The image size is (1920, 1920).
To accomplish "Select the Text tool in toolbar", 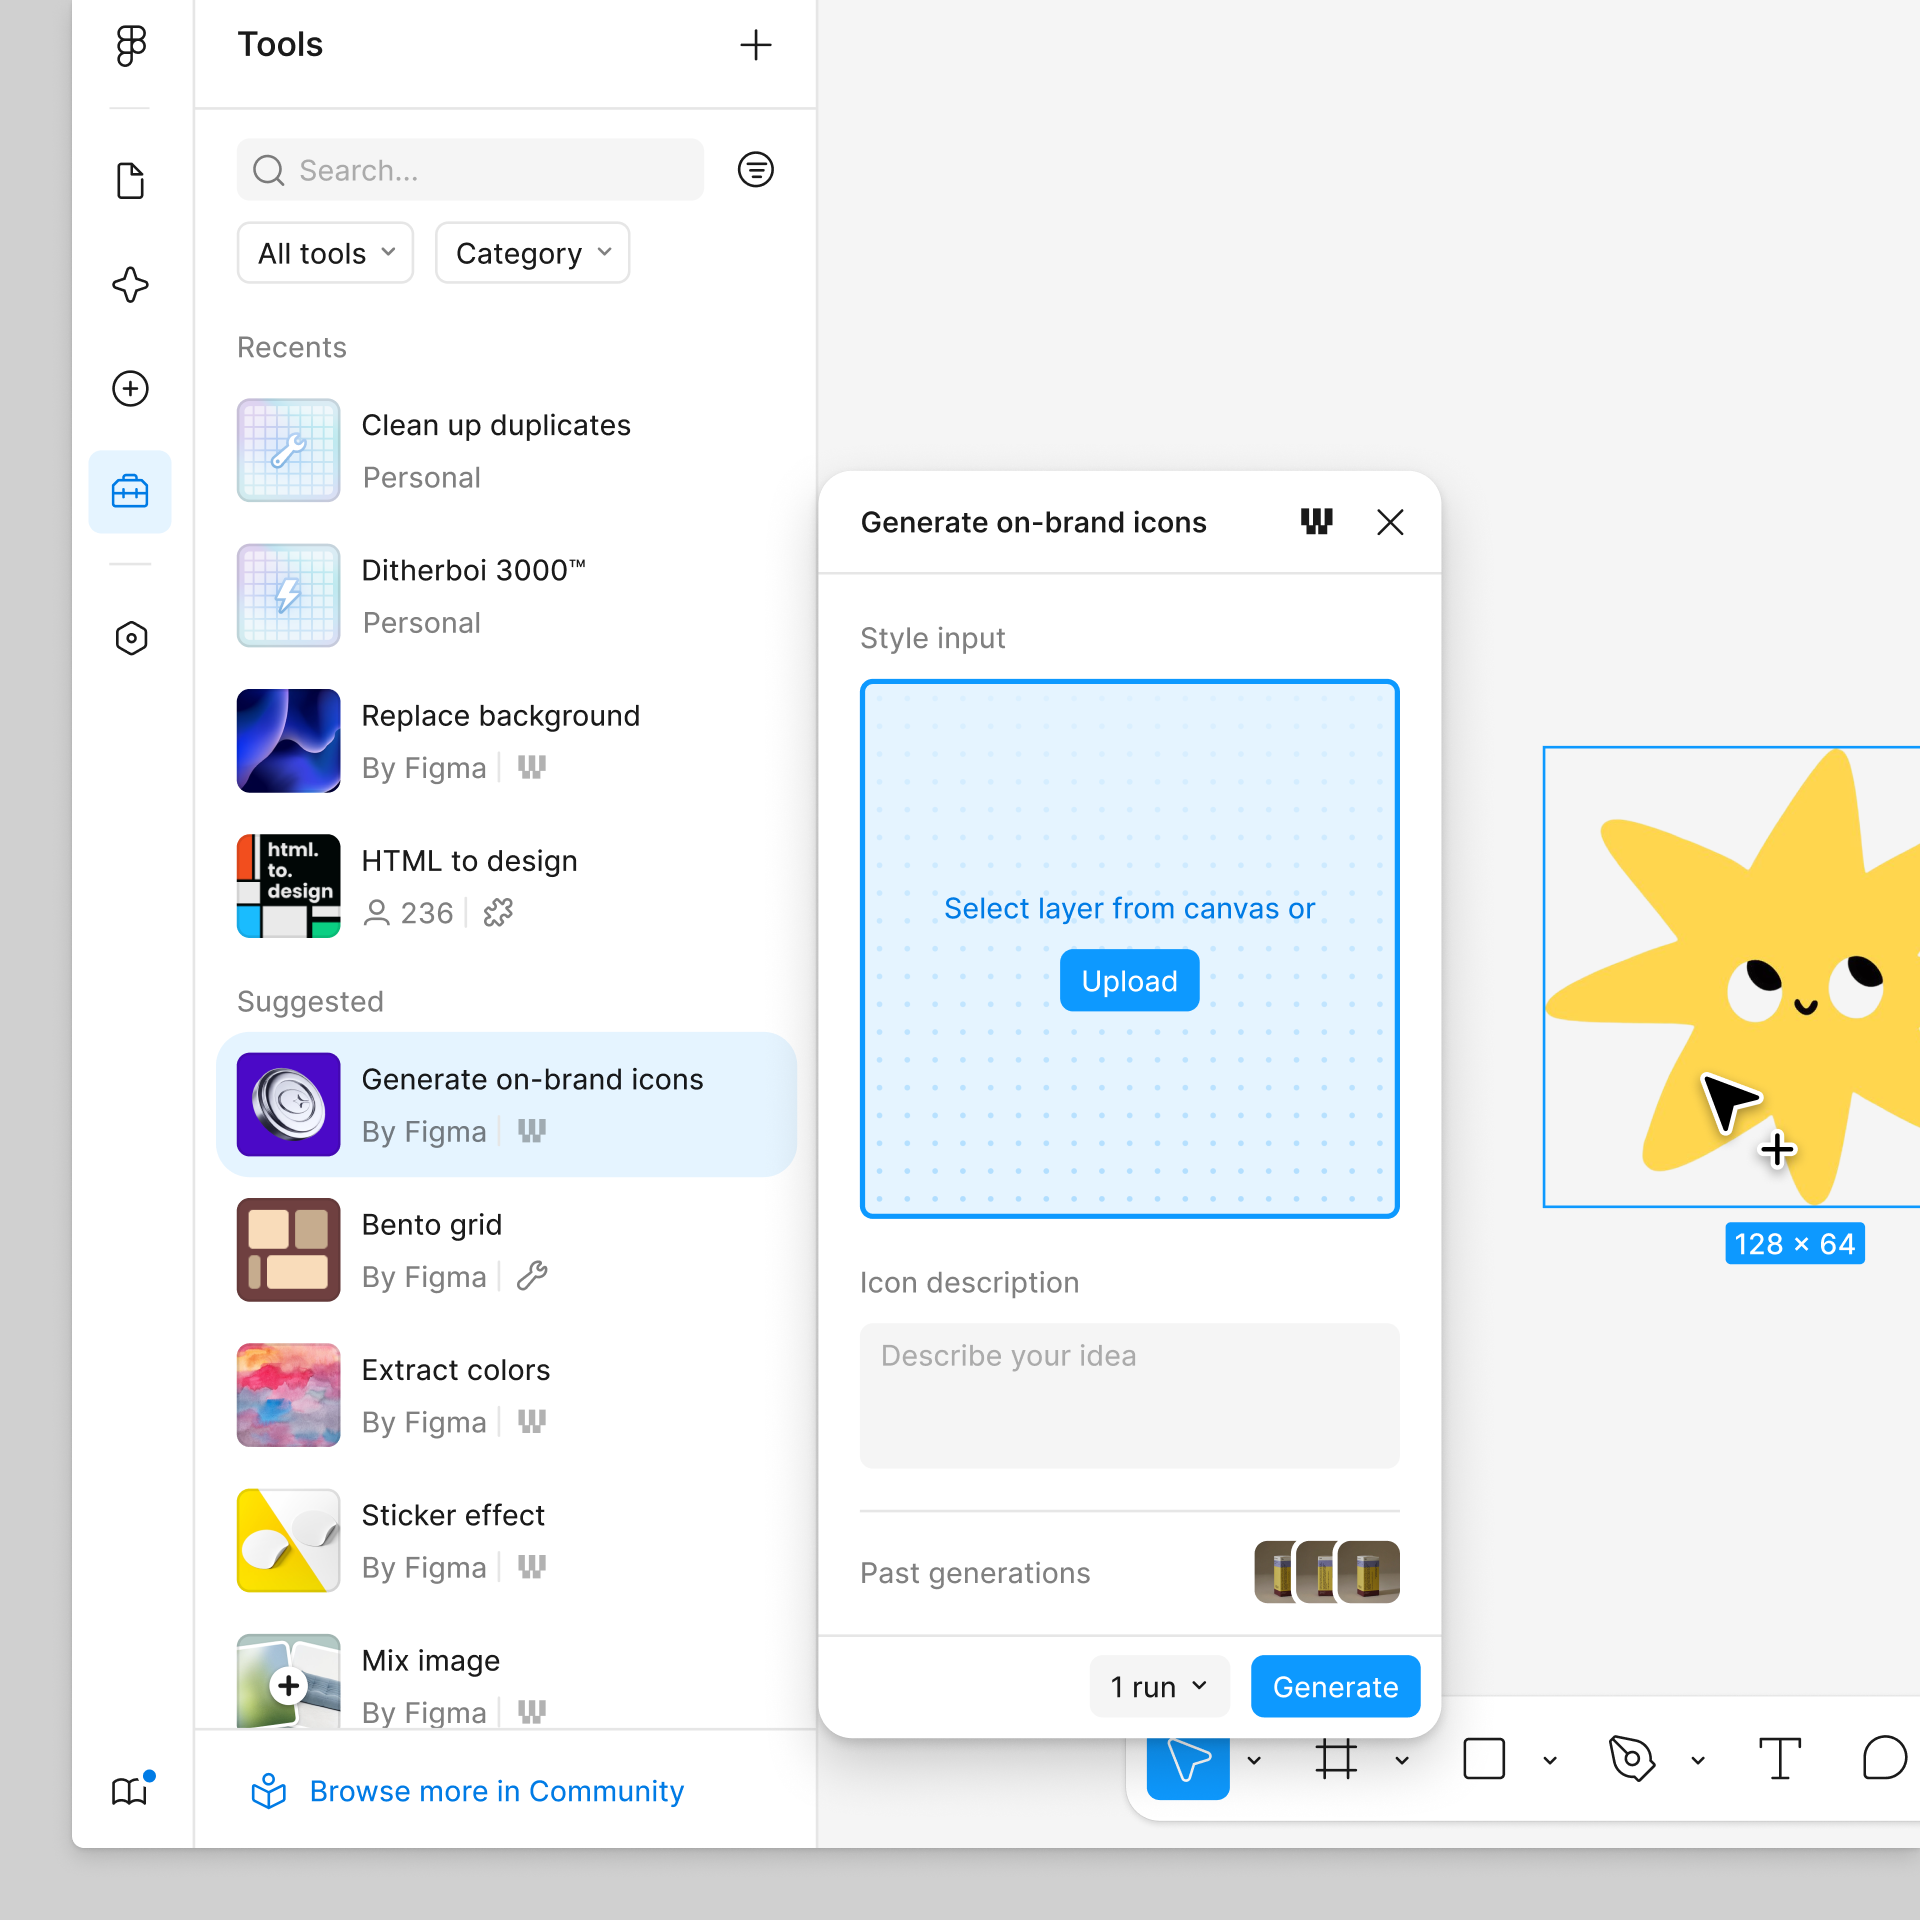I will coord(1780,1759).
